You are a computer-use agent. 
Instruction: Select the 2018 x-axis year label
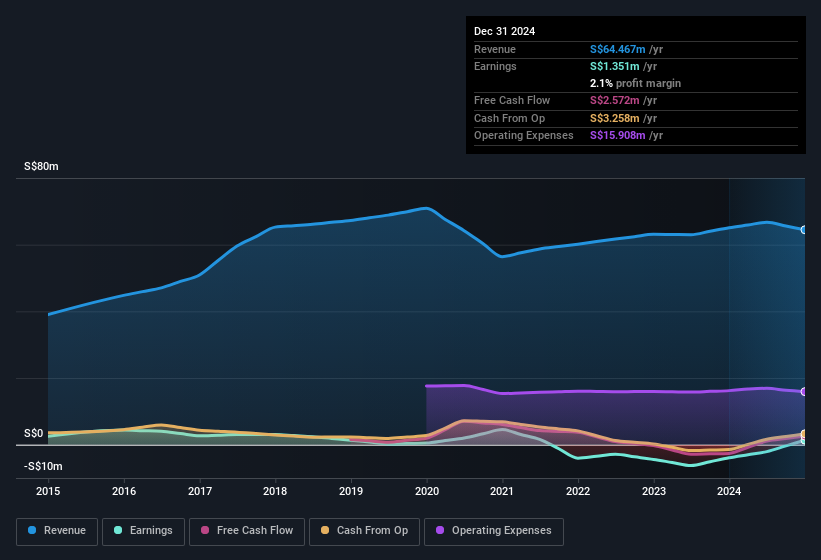pos(275,491)
